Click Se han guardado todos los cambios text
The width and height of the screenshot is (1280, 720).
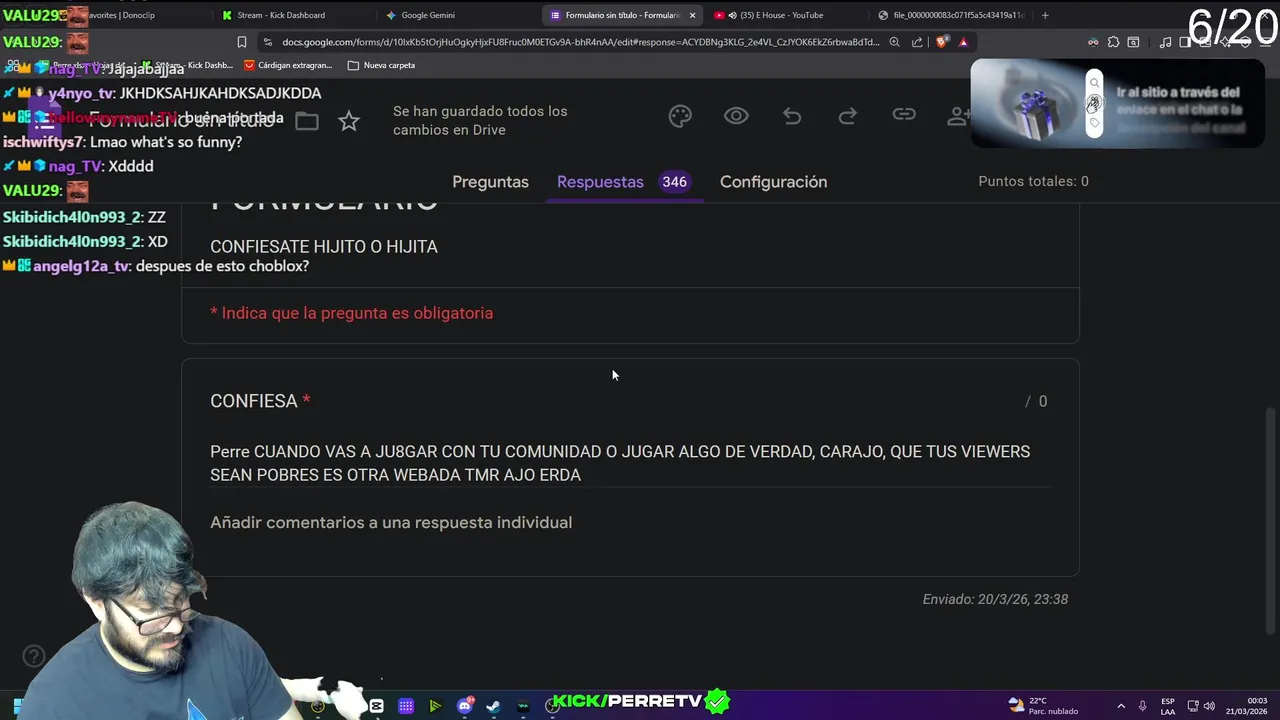480,120
